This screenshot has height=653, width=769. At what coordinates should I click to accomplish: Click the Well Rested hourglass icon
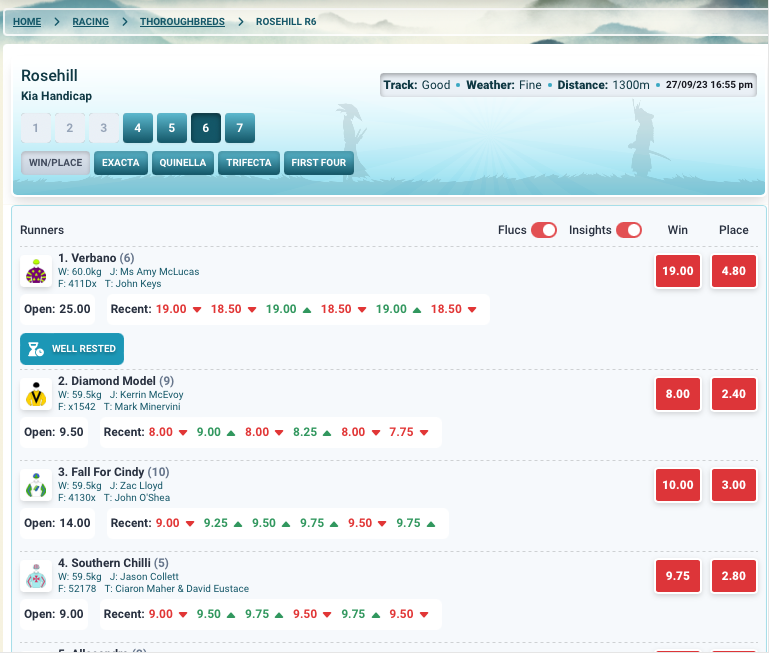tap(36, 349)
